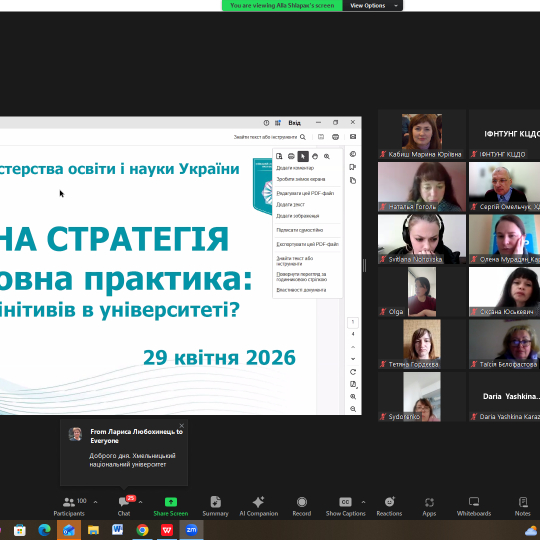The image size is (540, 540).
Task: Select Sydorenko's video tile
Action: coord(422,397)
